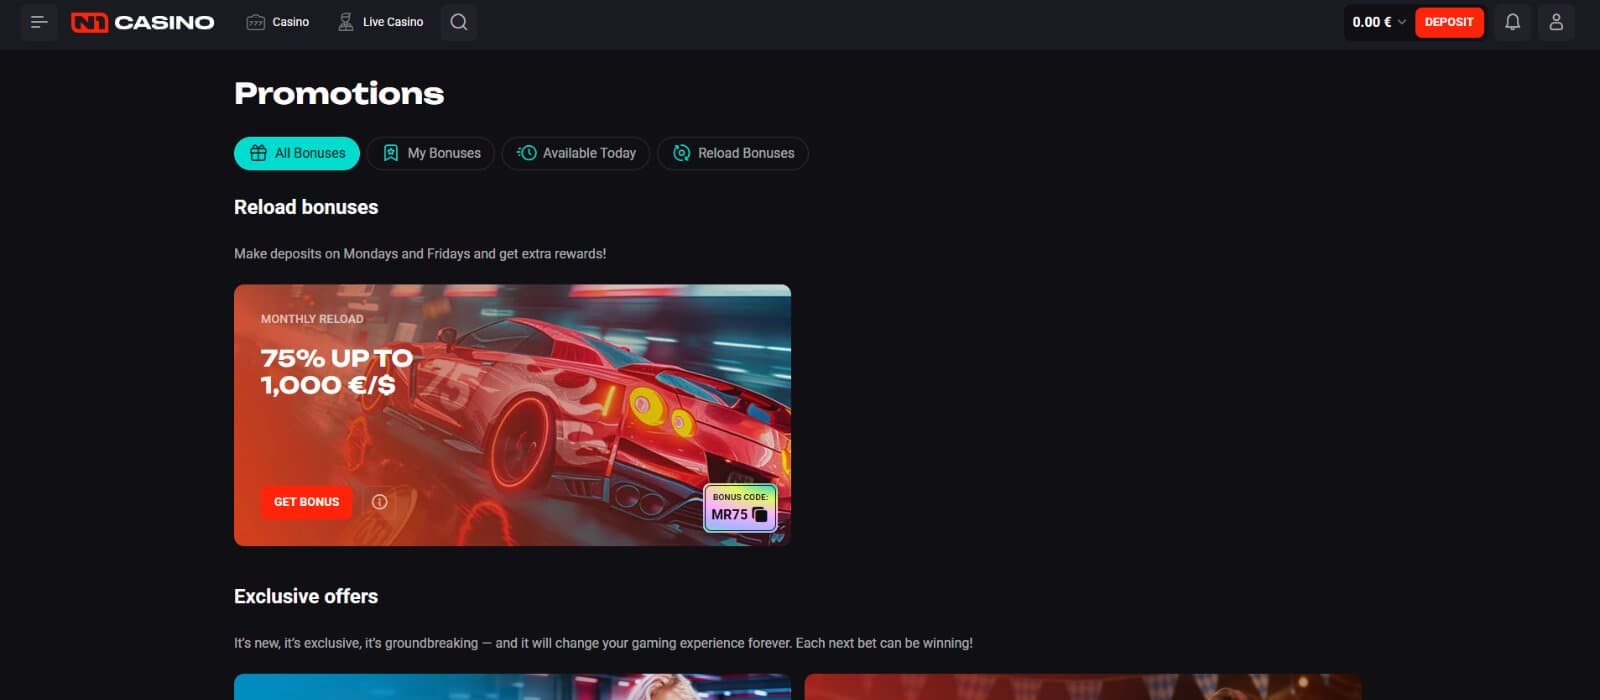The height and width of the screenshot is (700, 1600).
Task: Click the 'It's new, it's exclusive' description line
Action: click(603, 643)
